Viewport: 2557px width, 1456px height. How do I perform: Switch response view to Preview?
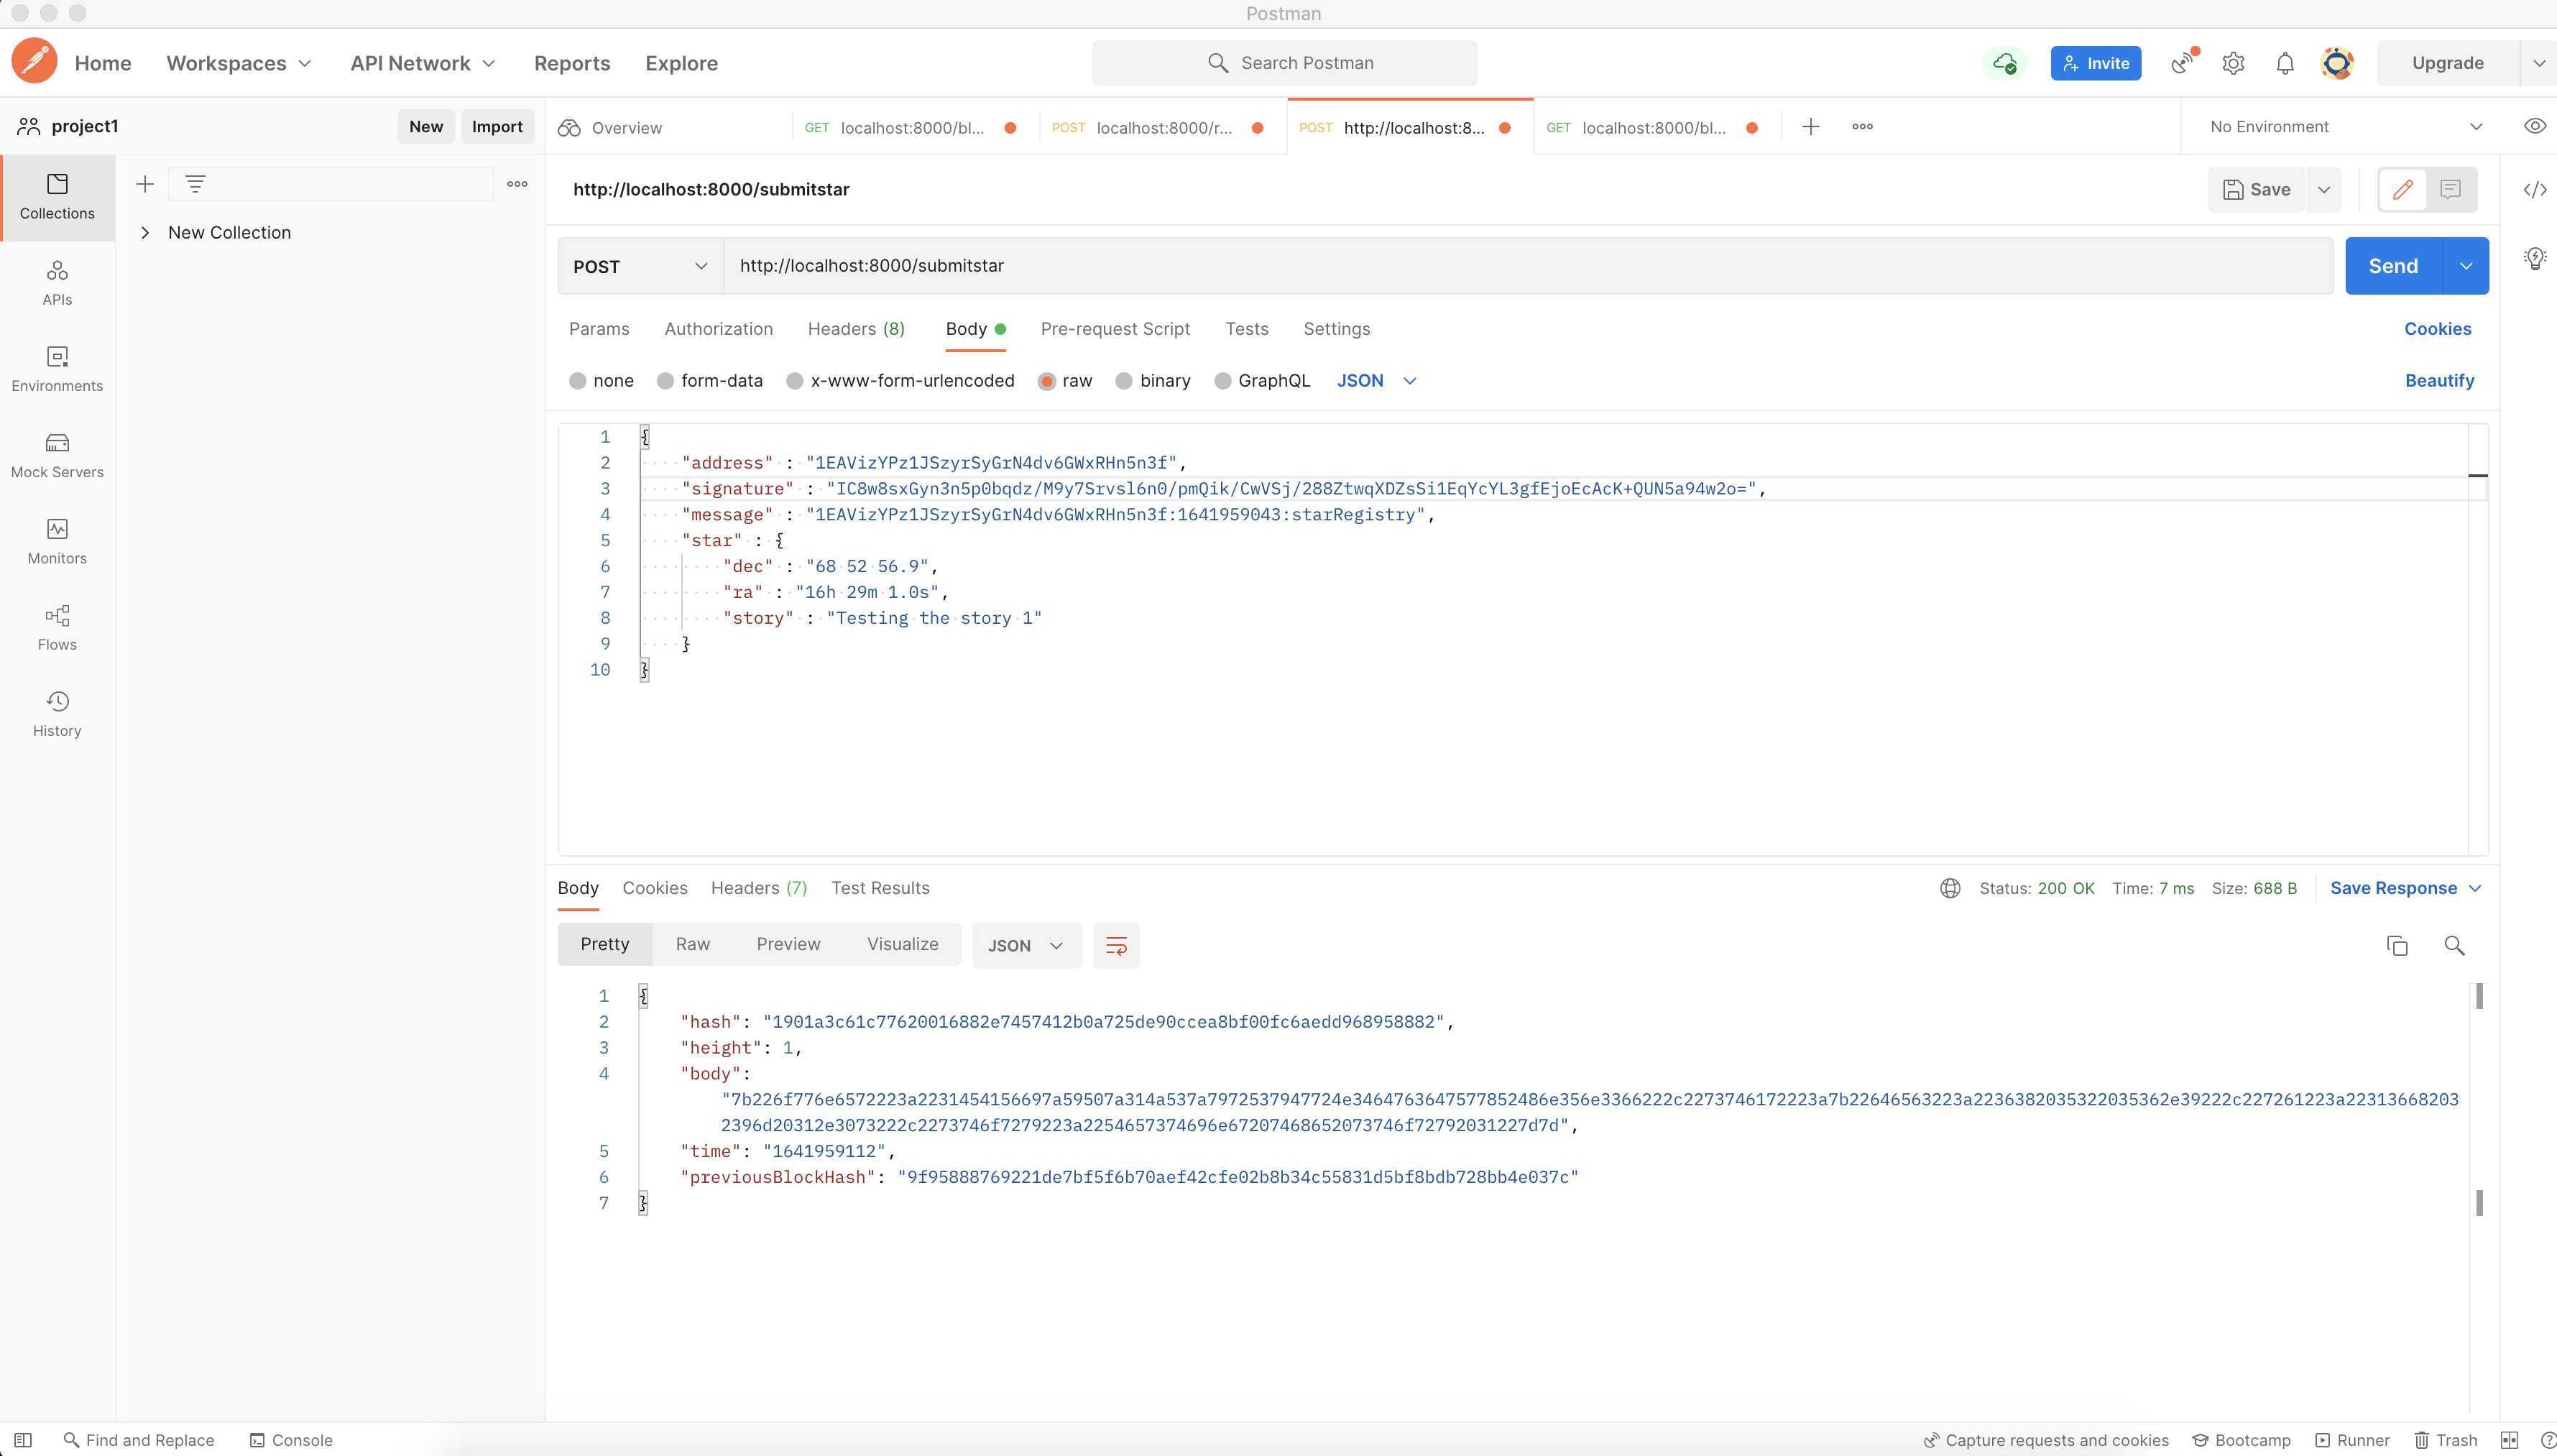(788, 944)
